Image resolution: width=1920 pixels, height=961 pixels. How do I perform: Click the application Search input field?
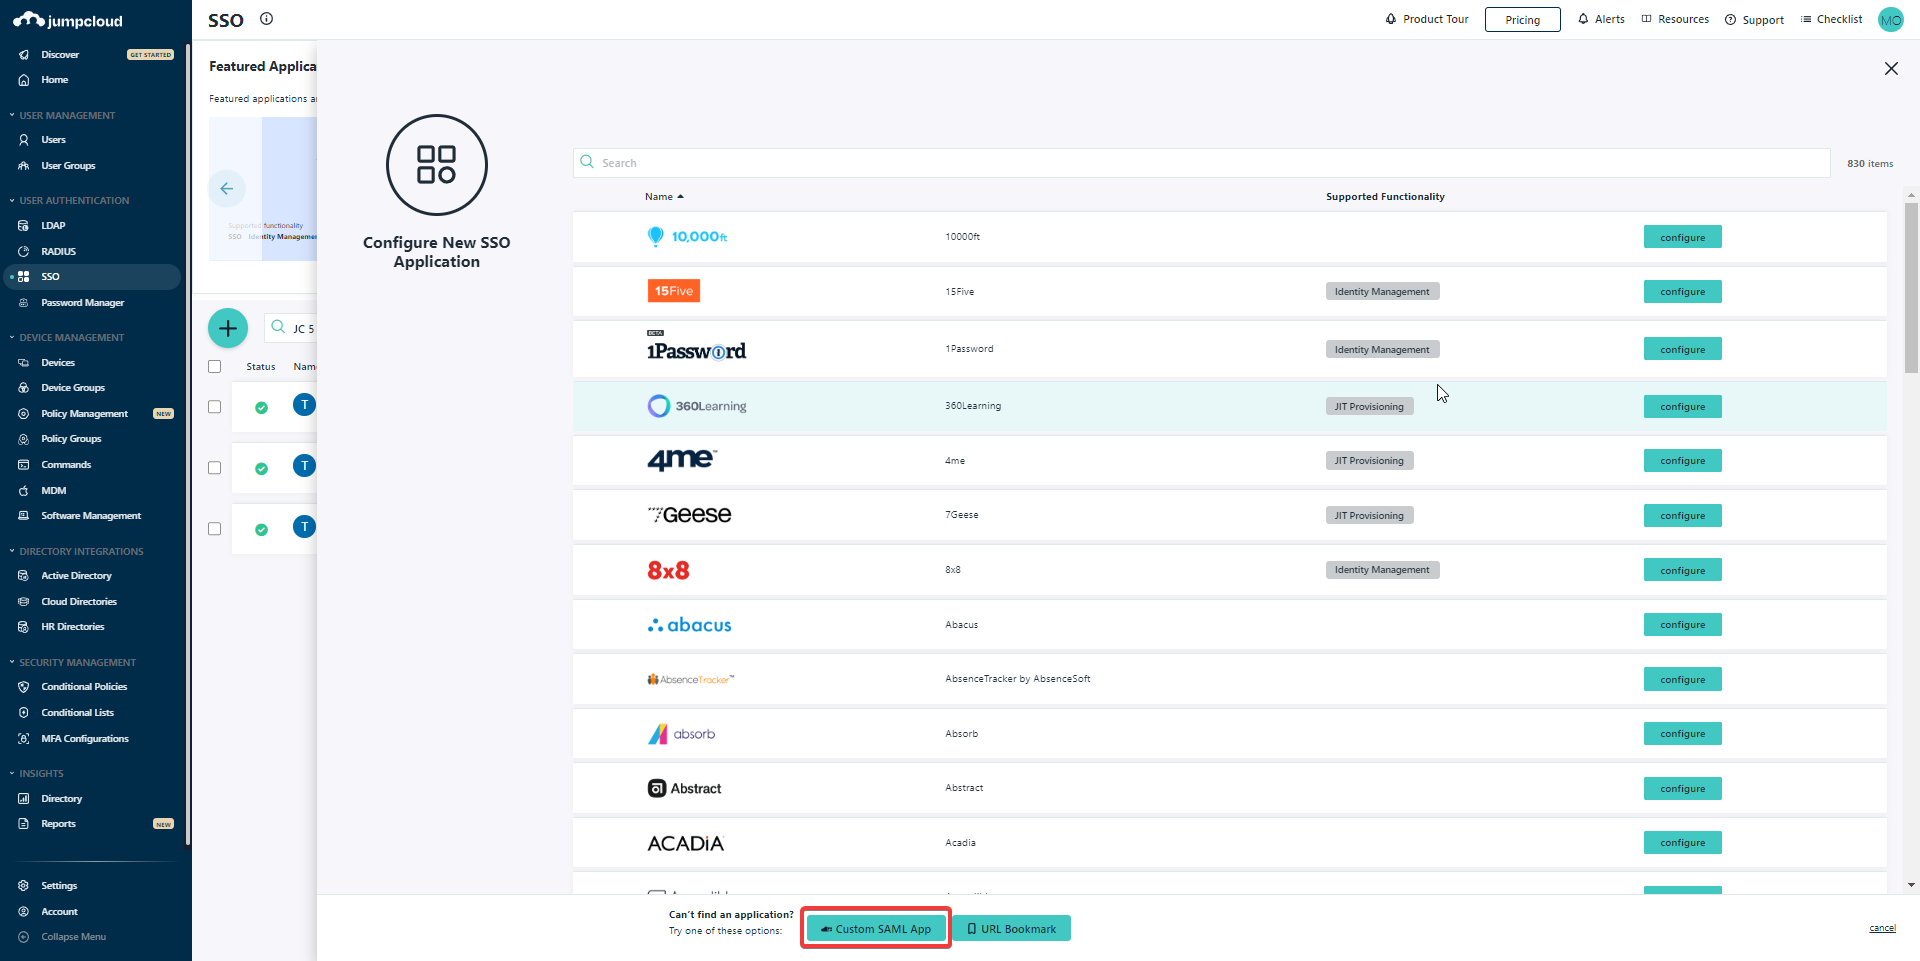pyautogui.click(x=1100, y=162)
